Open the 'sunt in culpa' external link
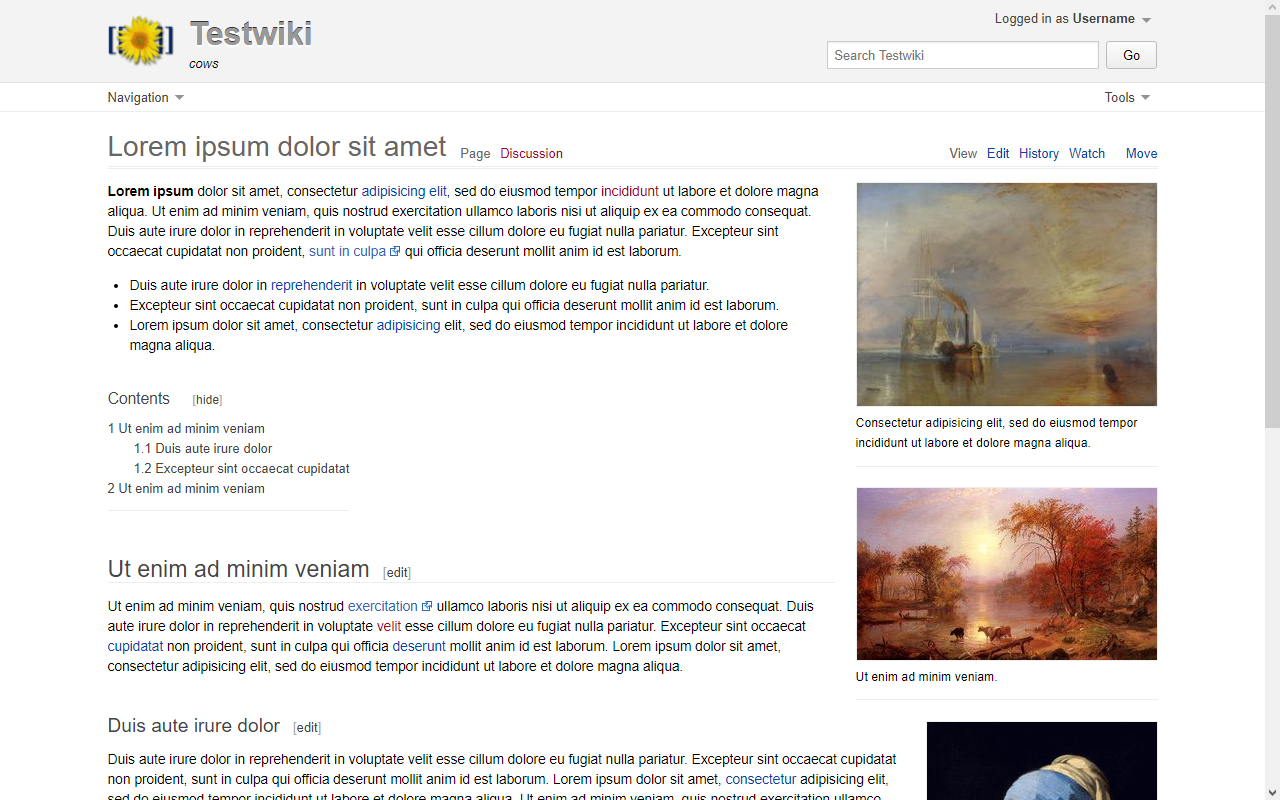Viewport: 1280px width, 800px height. [347, 251]
